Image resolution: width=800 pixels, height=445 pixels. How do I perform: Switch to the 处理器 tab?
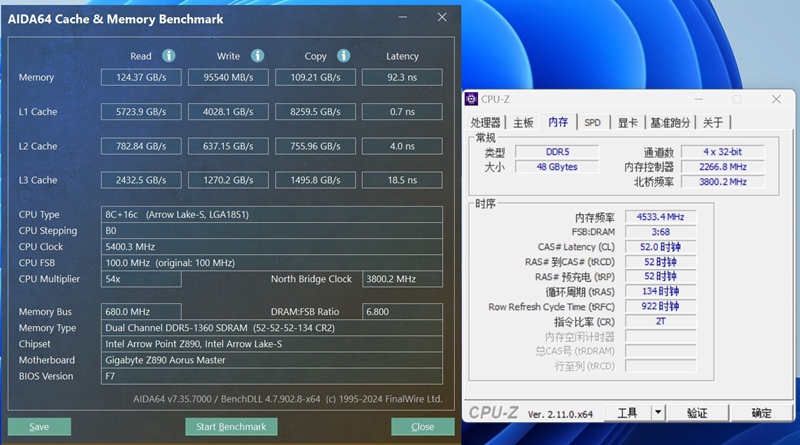coord(486,122)
